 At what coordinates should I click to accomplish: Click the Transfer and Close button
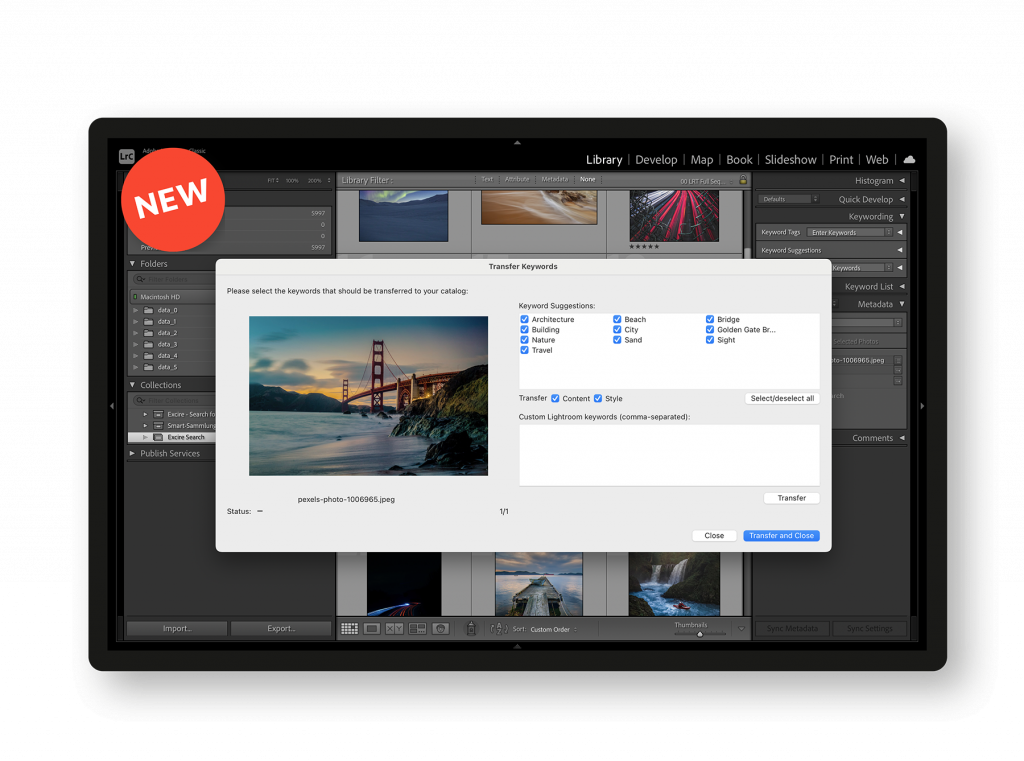pos(781,536)
